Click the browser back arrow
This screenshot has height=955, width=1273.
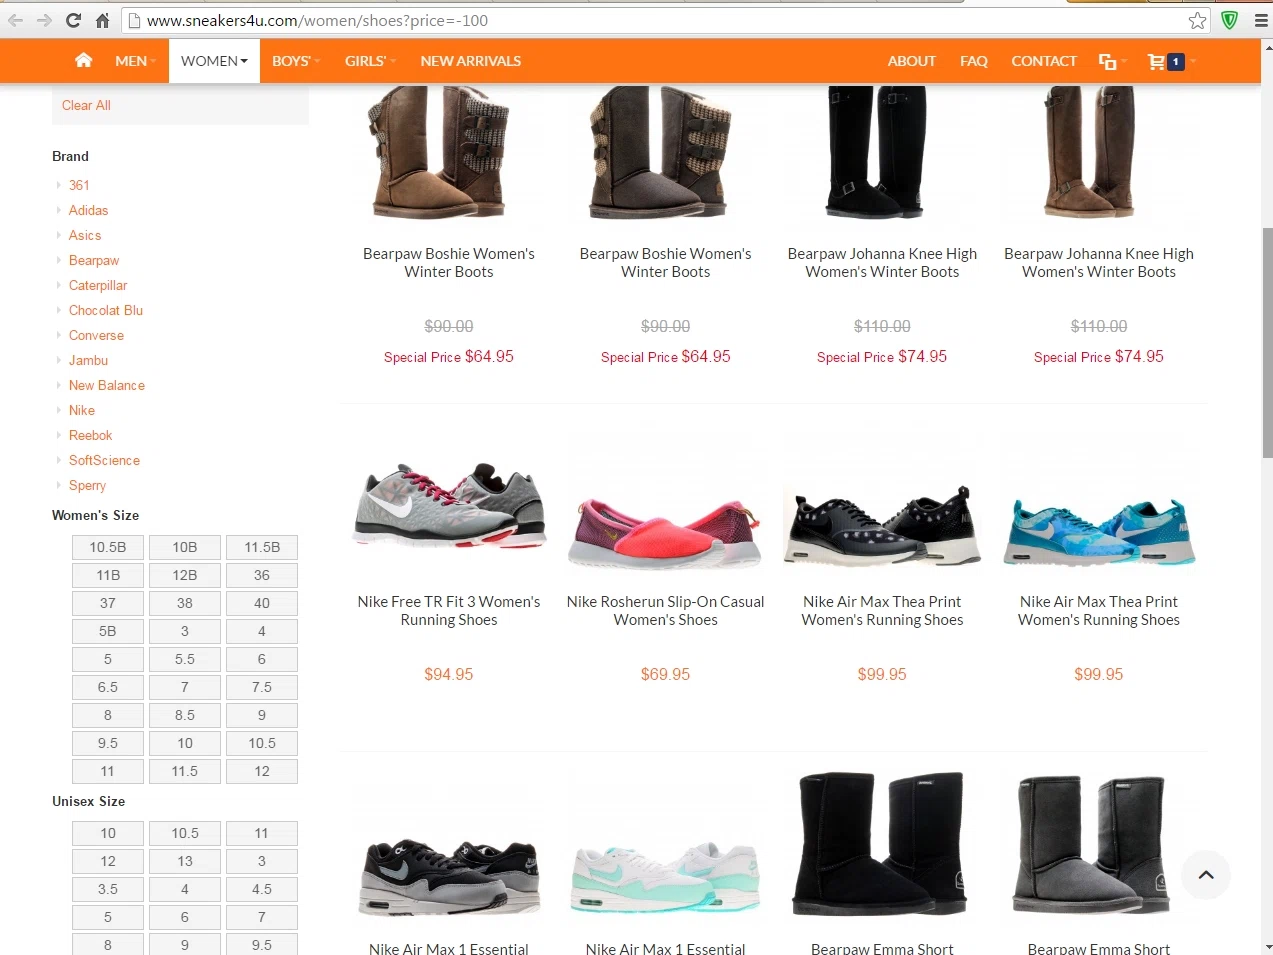click(x=15, y=20)
